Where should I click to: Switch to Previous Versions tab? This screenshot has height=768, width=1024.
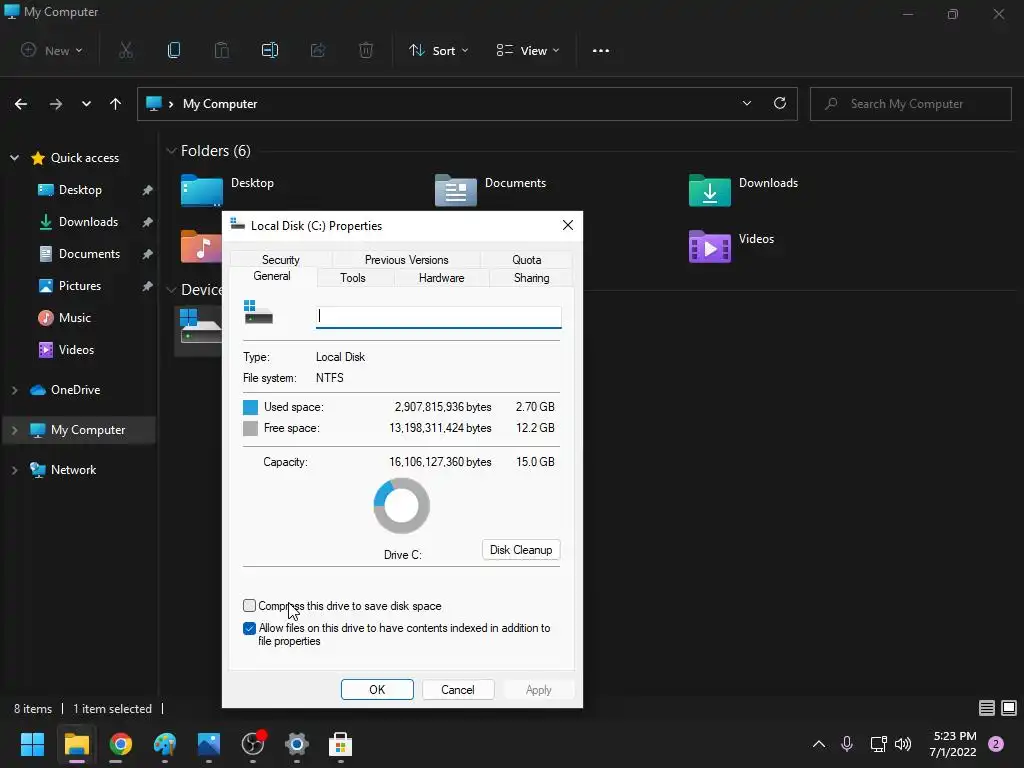coord(406,259)
